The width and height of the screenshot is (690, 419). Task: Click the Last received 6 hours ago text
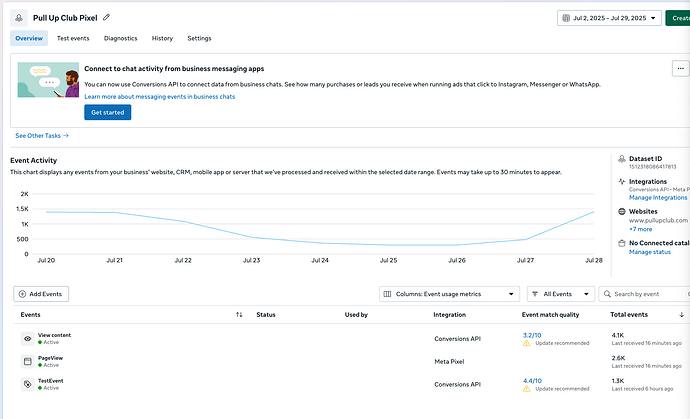tap(642, 389)
